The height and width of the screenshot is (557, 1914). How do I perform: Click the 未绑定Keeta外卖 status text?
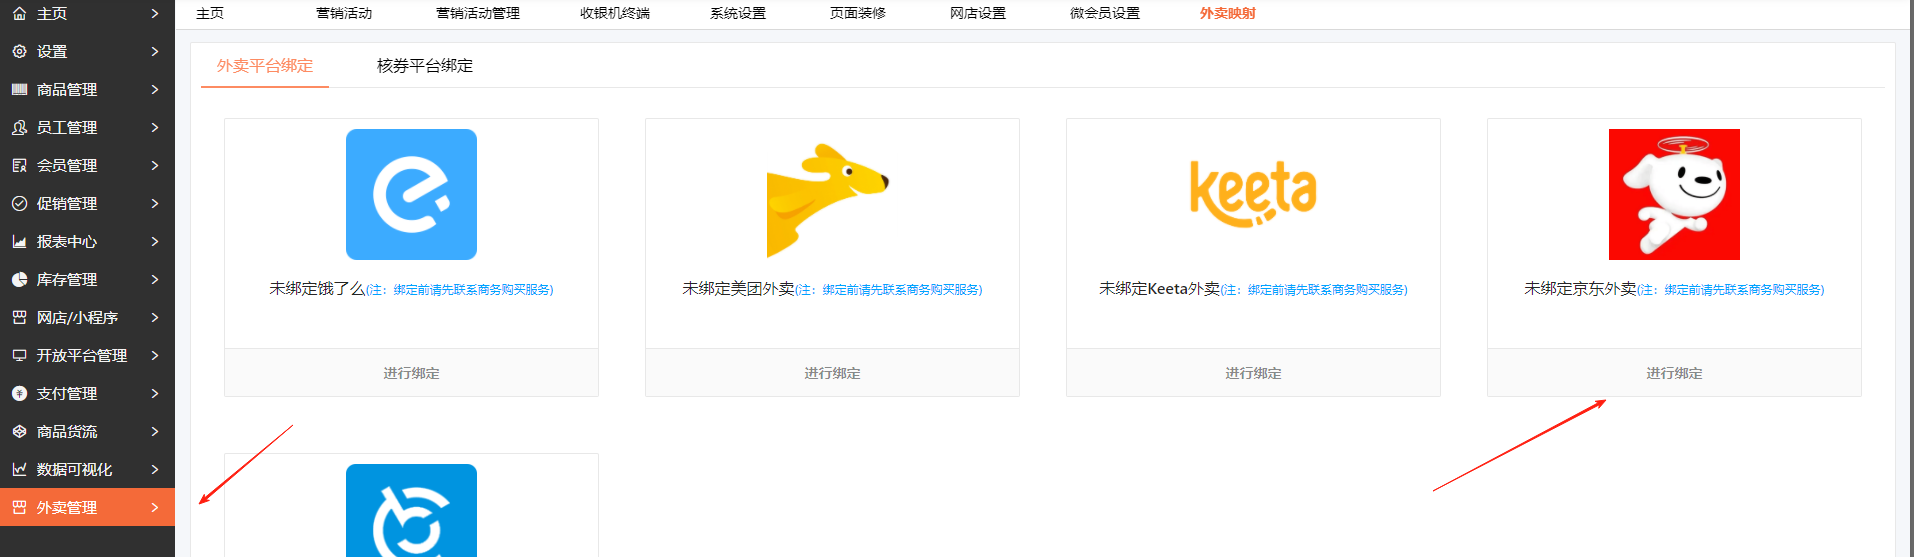[x=1159, y=289]
